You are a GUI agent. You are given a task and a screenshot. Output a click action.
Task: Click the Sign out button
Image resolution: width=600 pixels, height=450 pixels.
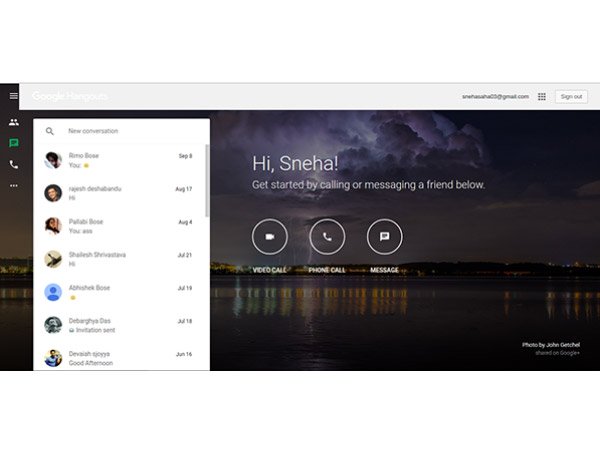(x=571, y=97)
